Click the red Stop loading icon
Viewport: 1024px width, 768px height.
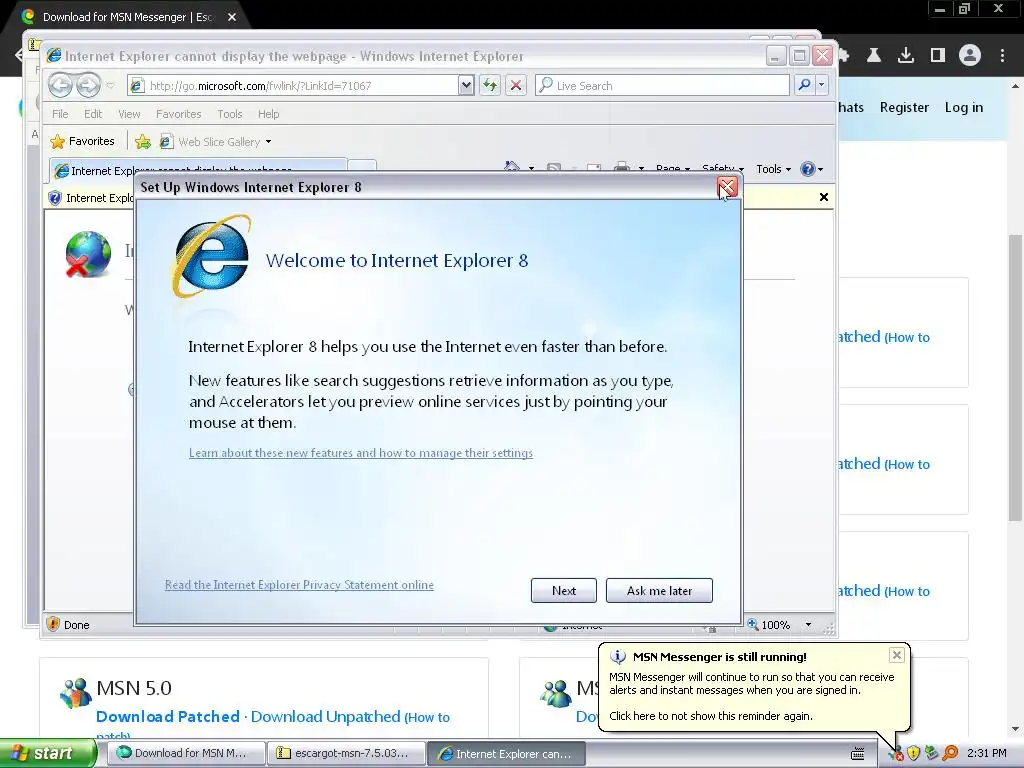point(516,86)
